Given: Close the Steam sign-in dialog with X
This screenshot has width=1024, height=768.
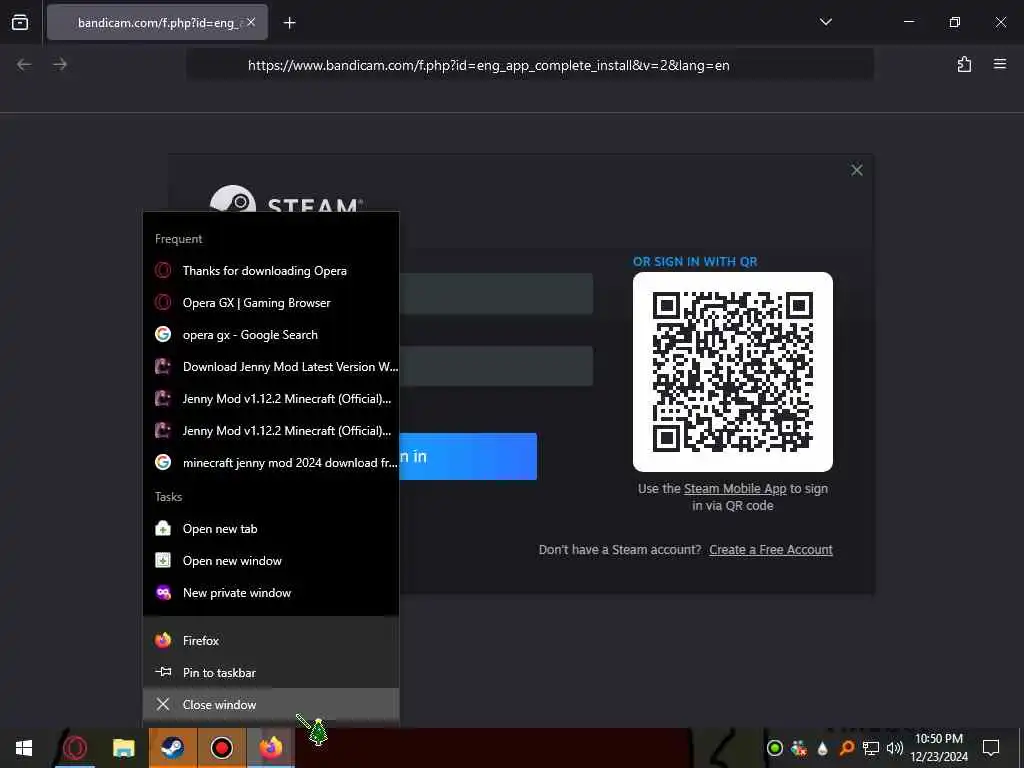Looking at the screenshot, I should click(x=856, y=170).
